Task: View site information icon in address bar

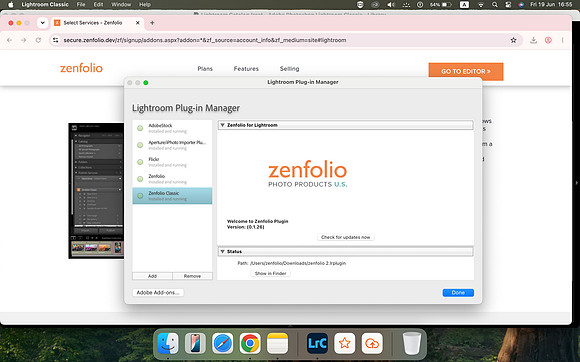Action: pos(55,40)
